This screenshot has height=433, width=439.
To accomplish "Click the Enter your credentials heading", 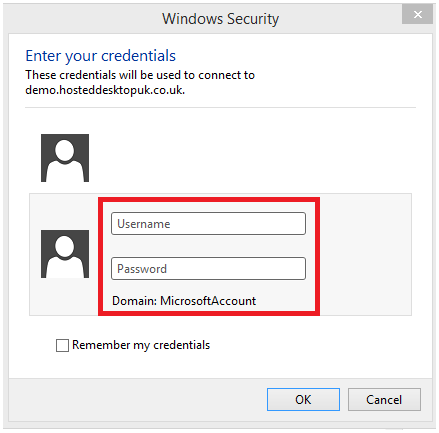I will click(100, 56).
